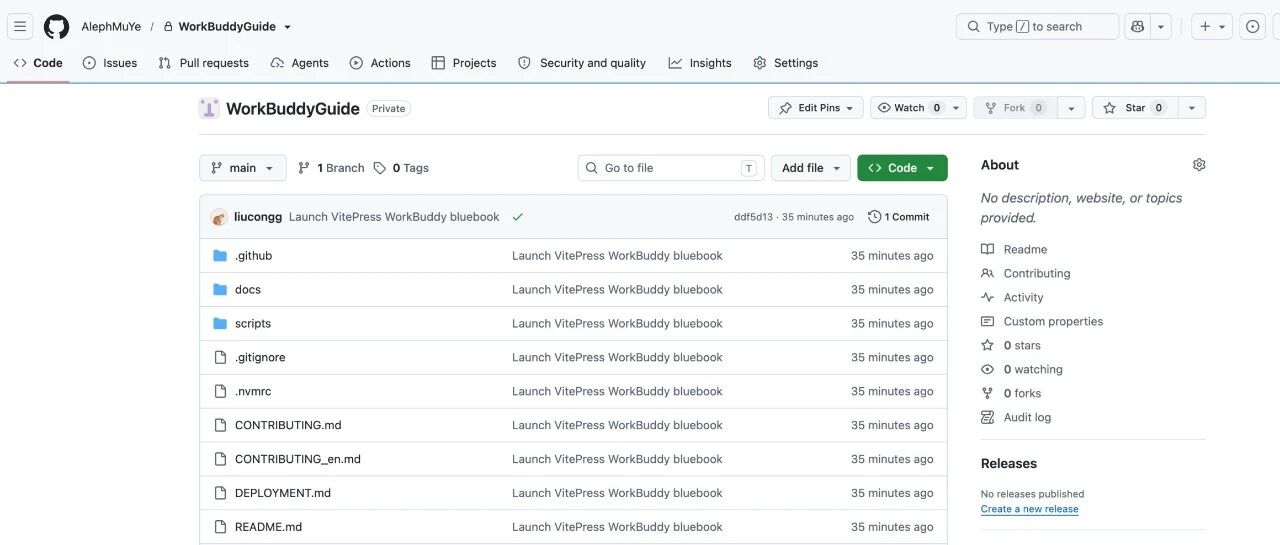Open the main branch selector dropdown
The width and height of the screenshot is (1280, 545).
click(243, 168)
